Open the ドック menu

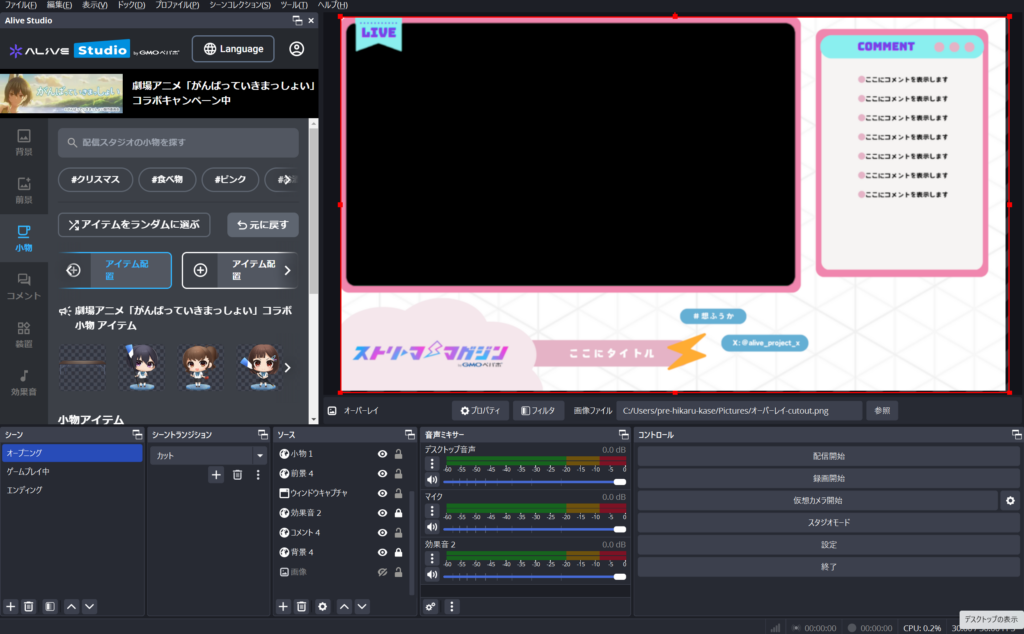click(131, 5)
